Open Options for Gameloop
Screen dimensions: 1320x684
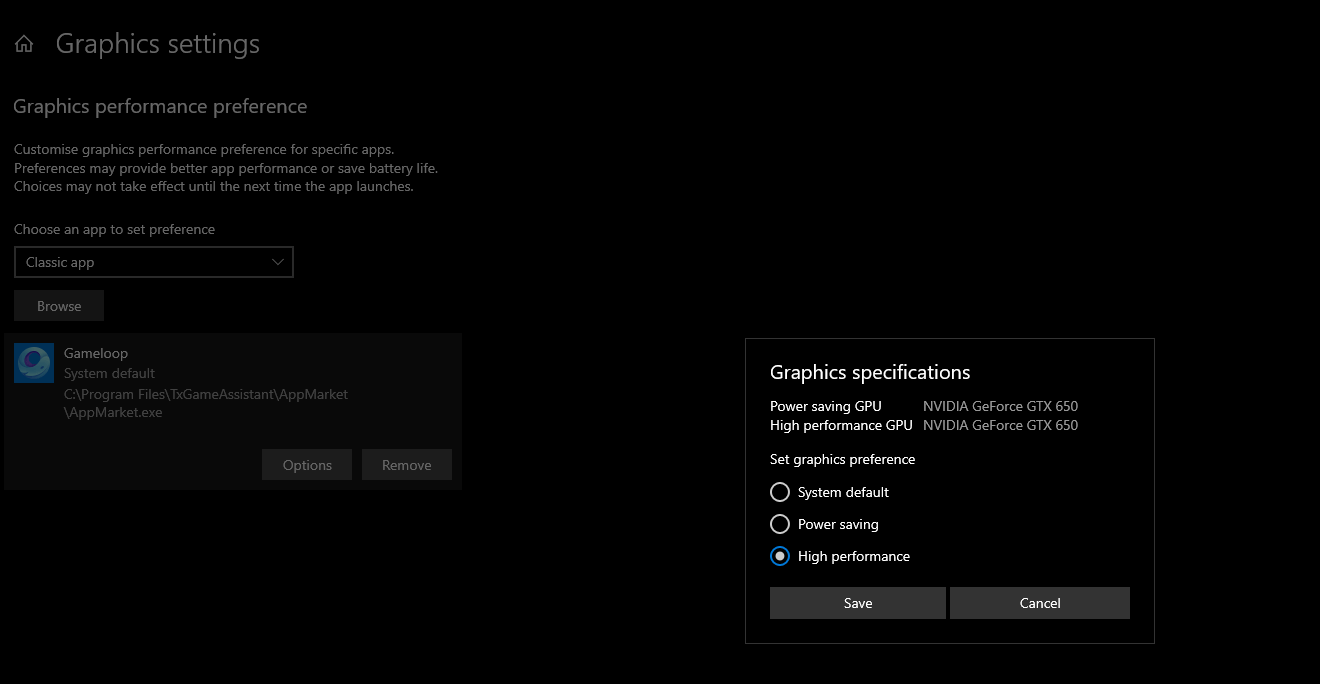[307, 465]
